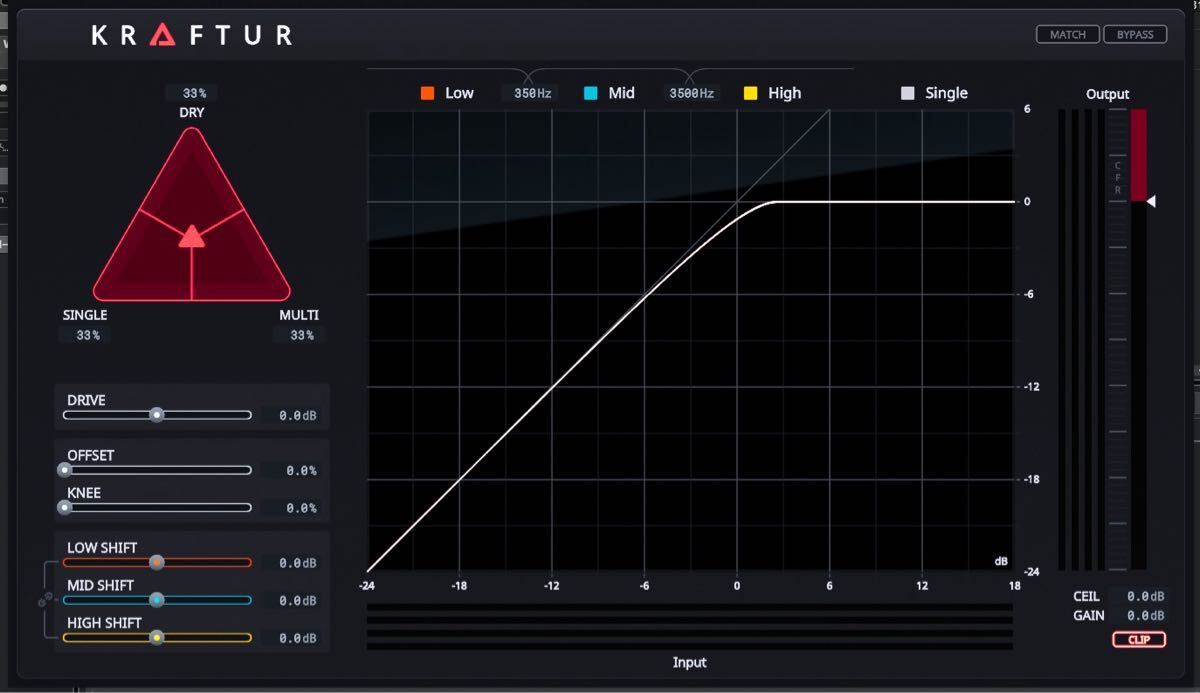Click the Low band label
The height and width of the screenshot is (693, 1200).
459,93
